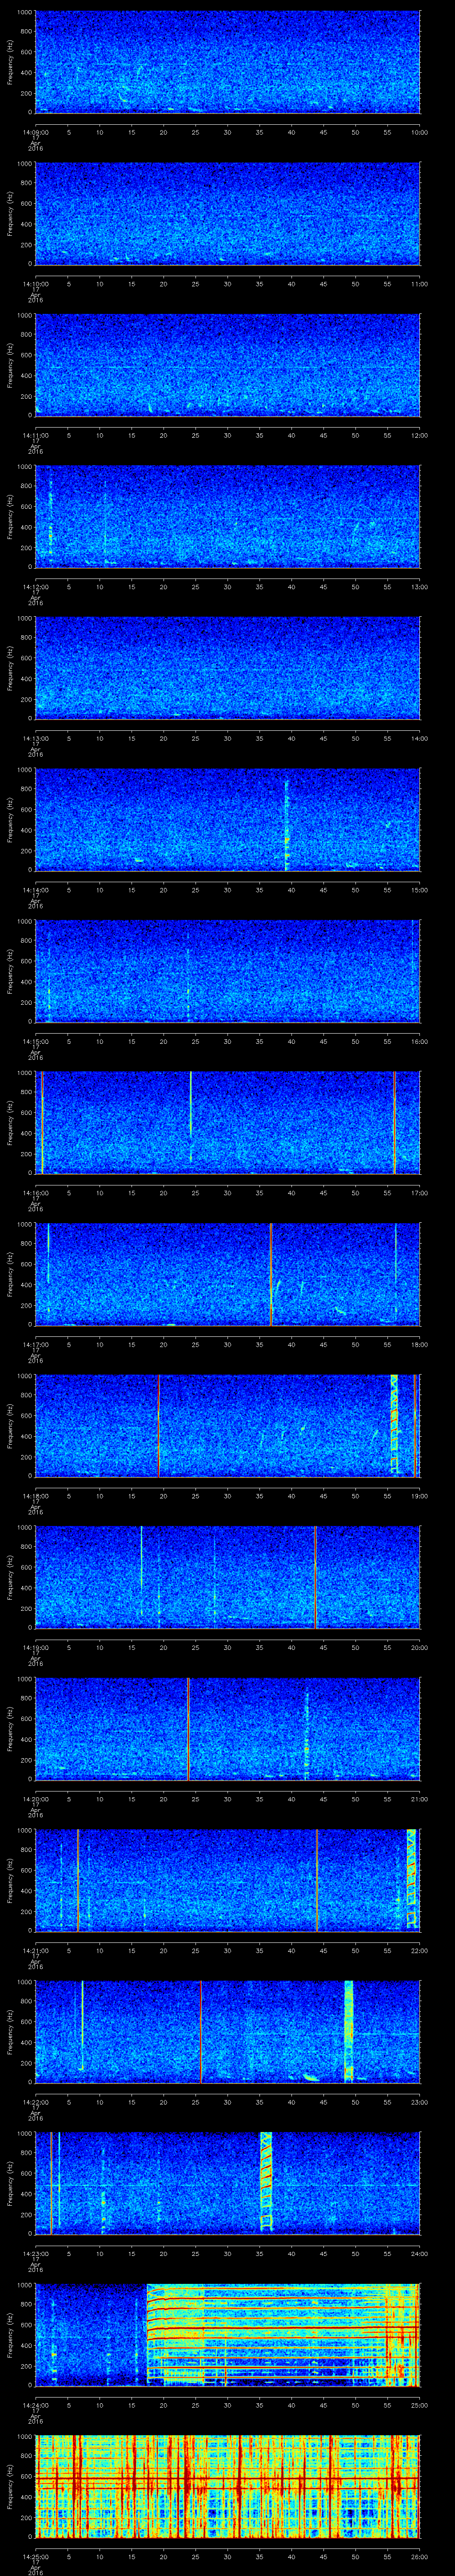Select the spectrogram panel starting at 14:14:00
The height and width of the screenshot is (2576, 455).
[227, 819]
